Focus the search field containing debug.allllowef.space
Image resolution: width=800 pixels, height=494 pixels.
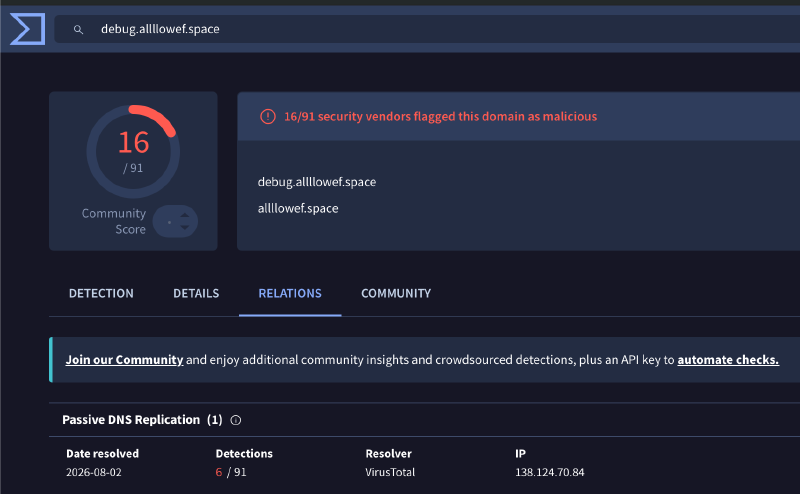[x=427, y=29]
